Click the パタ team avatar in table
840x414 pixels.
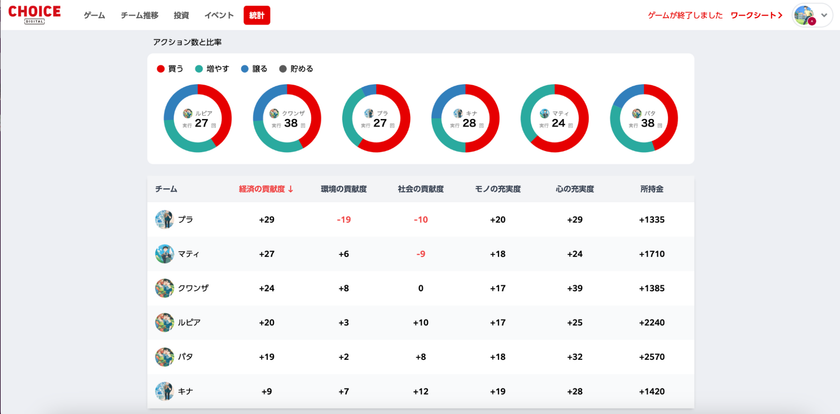(164, 357)
